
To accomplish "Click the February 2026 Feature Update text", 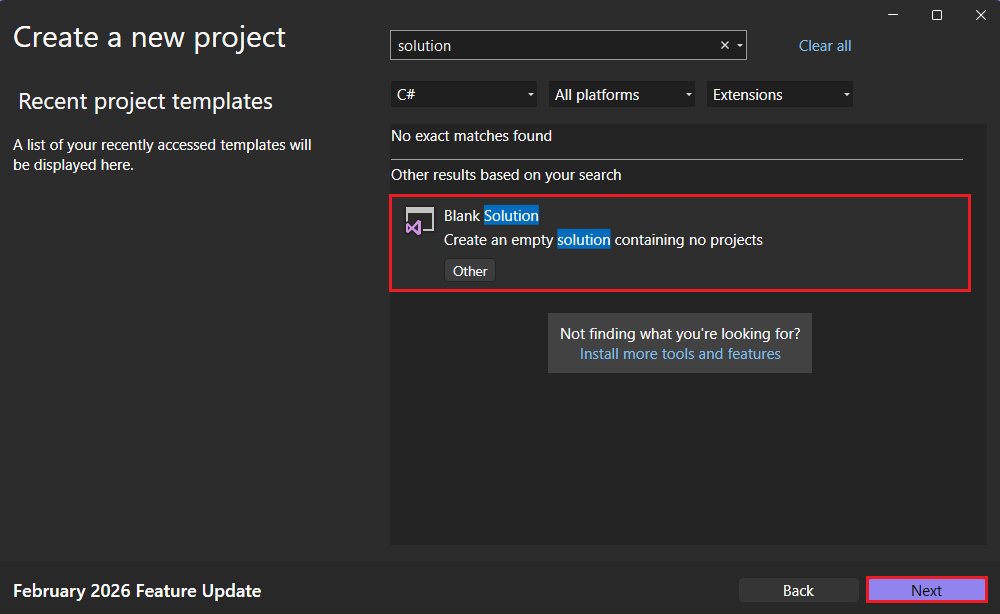I will pos(135,590).
